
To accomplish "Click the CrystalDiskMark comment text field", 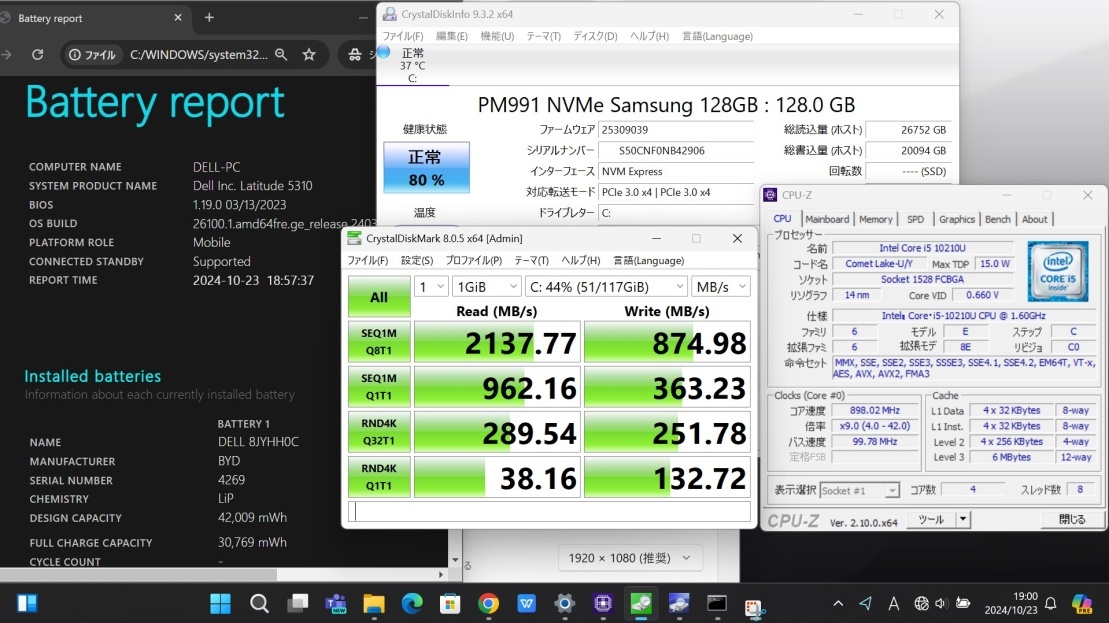I will (549, 511).
